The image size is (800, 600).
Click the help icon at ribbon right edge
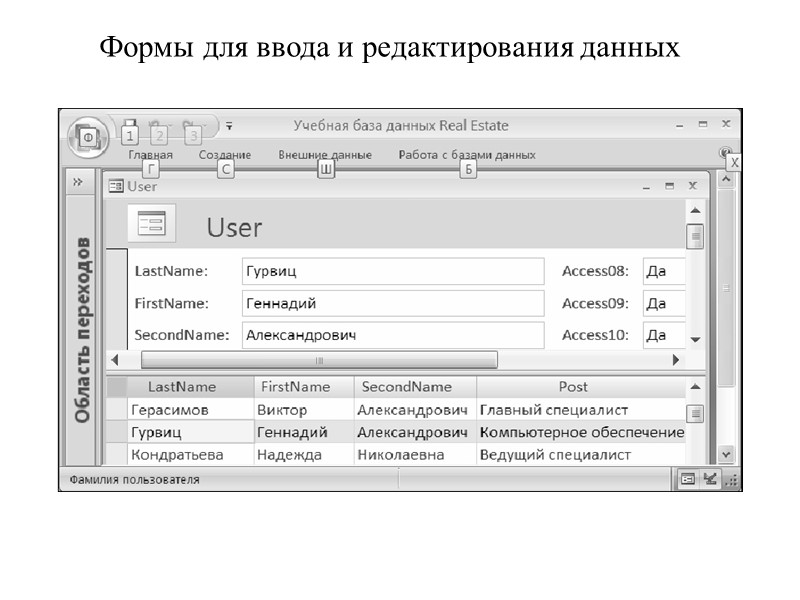pyautogui.click(x=724, y=152)
